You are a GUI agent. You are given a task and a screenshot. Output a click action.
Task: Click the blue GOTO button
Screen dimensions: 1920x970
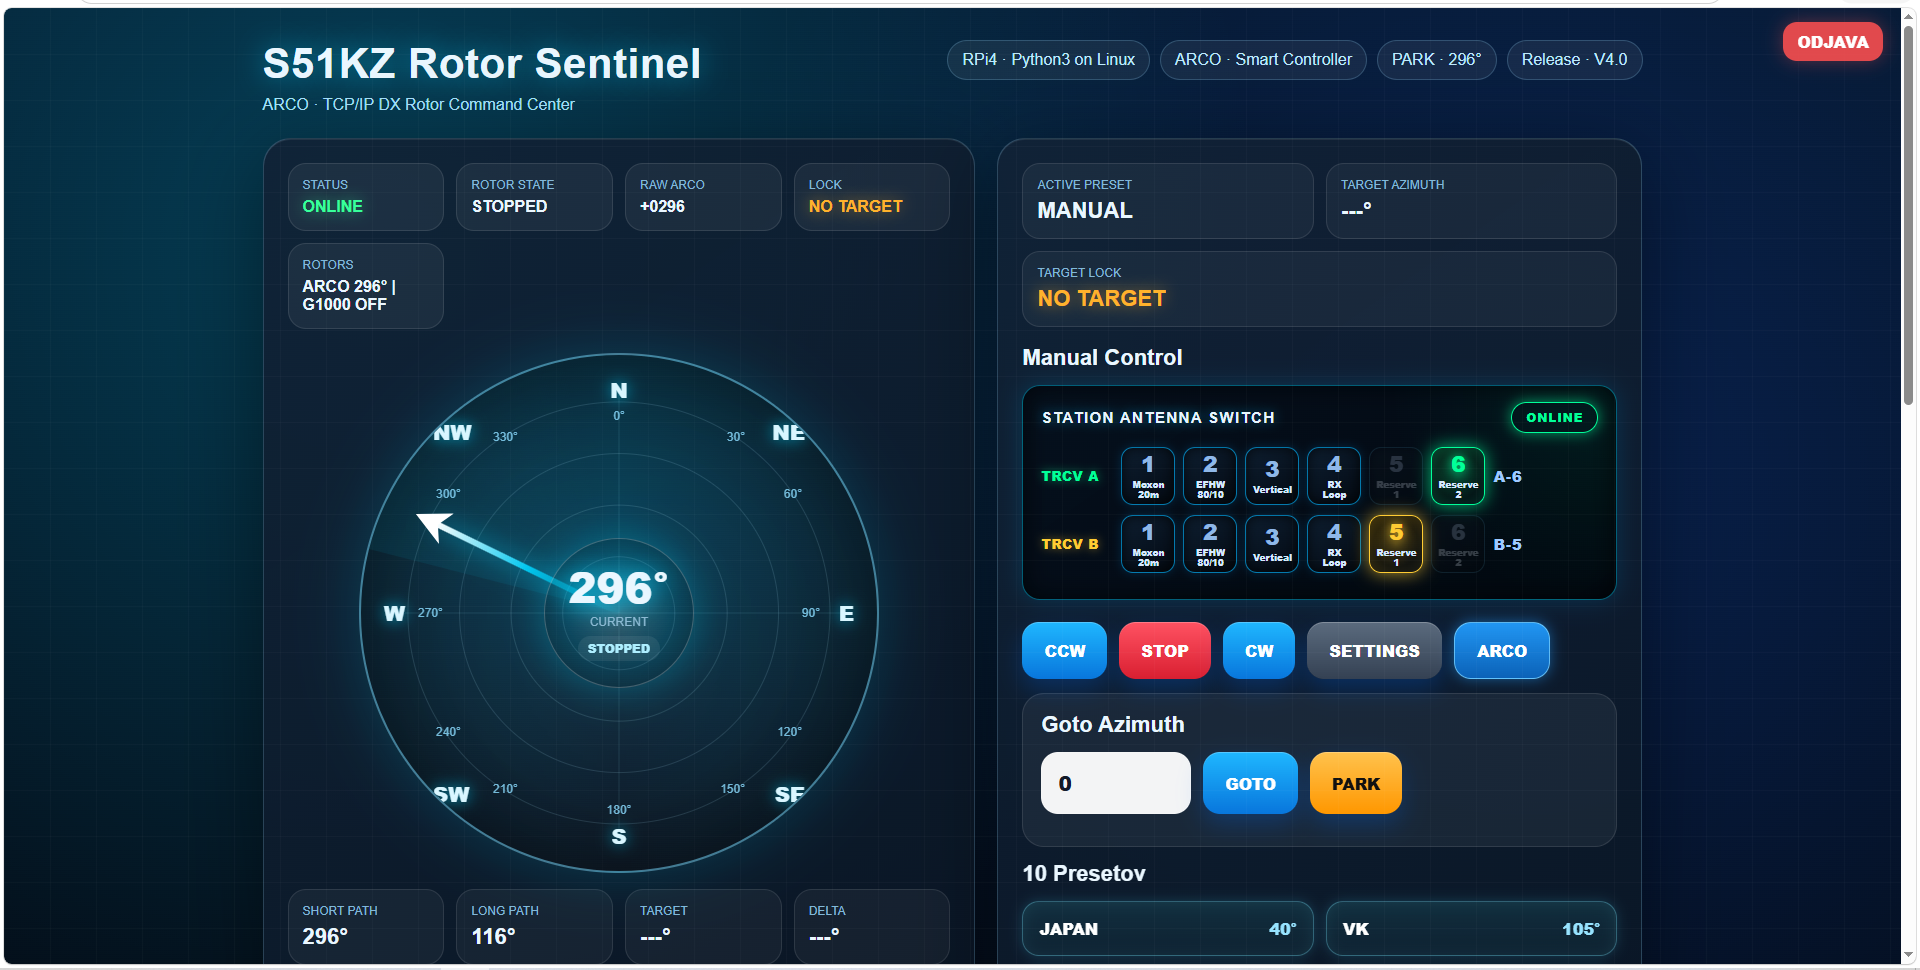tap(1250, 783)
